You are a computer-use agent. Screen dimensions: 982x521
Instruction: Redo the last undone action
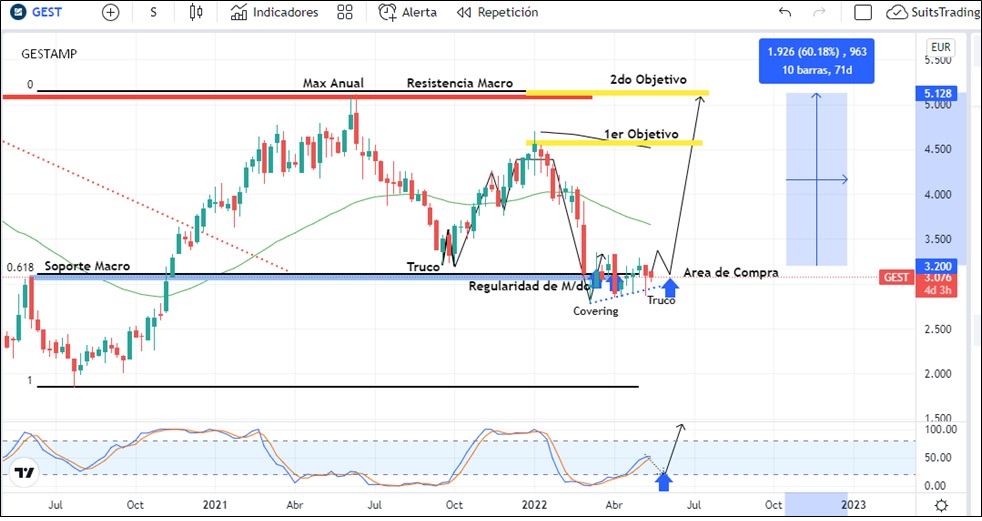click(820, 13)
